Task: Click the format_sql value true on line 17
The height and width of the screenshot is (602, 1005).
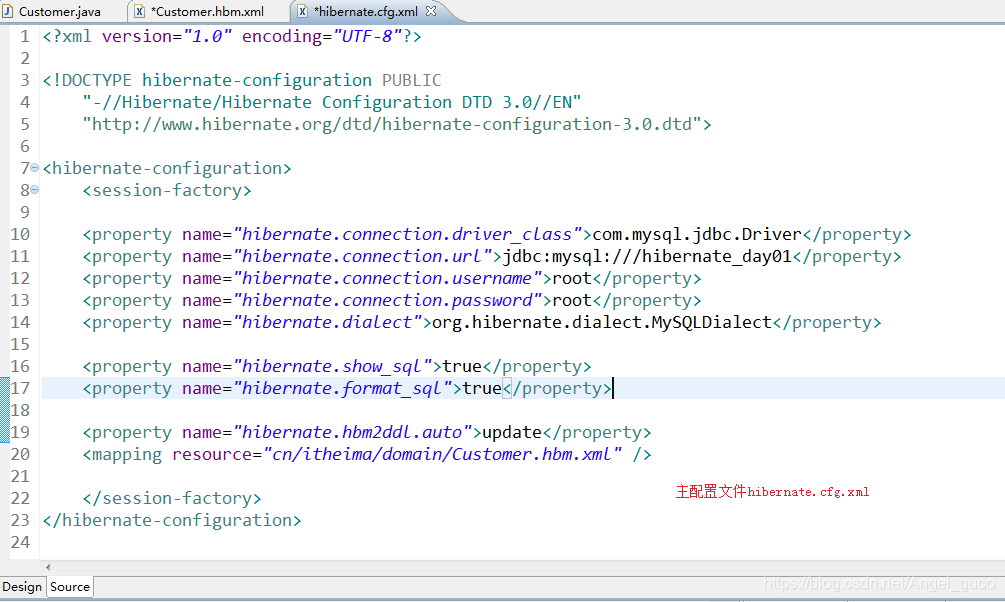Action: [x=482, y=389]
